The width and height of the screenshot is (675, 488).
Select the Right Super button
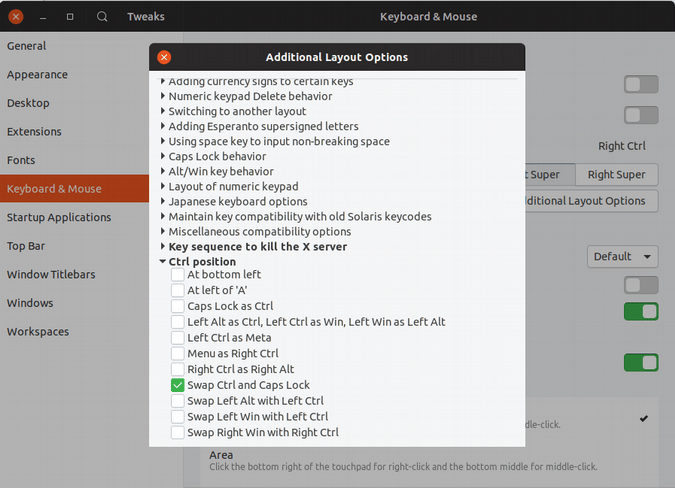616,175
